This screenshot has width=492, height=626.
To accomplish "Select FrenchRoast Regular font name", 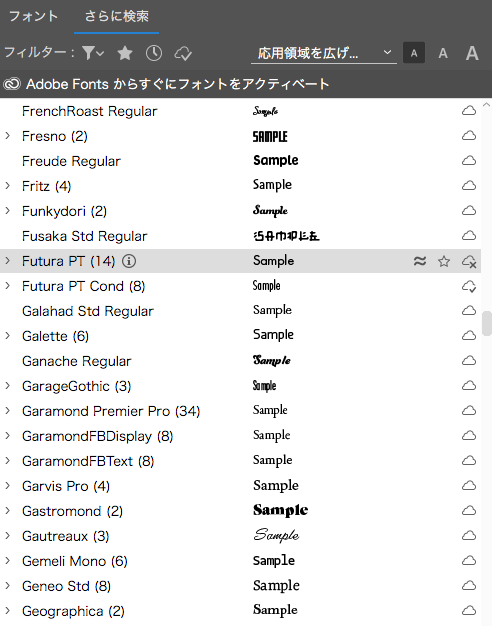I will pyautogui.click(x=89, y=111).
